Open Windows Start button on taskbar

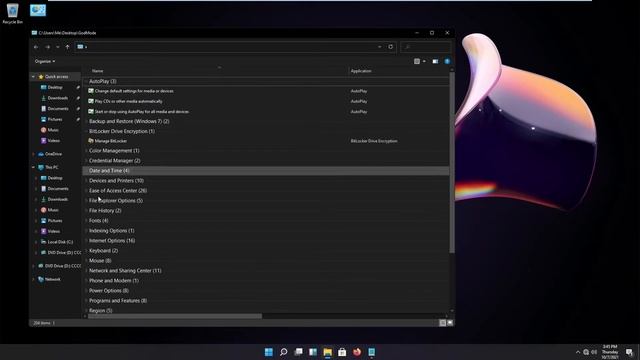point(269,352)
